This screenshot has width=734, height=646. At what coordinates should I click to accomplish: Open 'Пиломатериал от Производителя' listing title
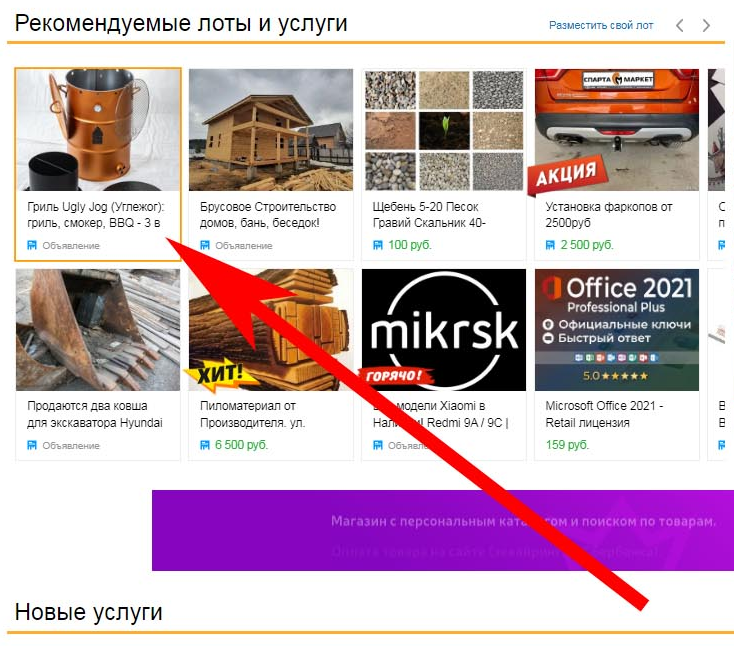(x=252, y=414)
